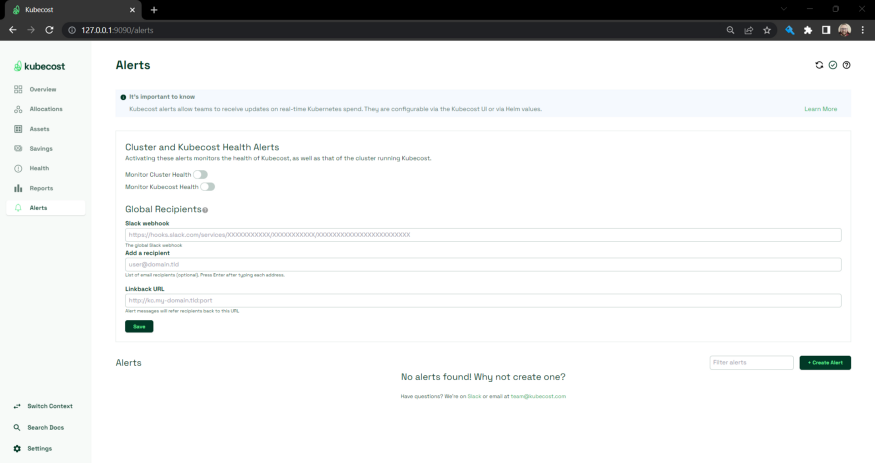Bookmark this page with star icon
The height and width of the screenshot is (463, 875).
coord(767,30)
